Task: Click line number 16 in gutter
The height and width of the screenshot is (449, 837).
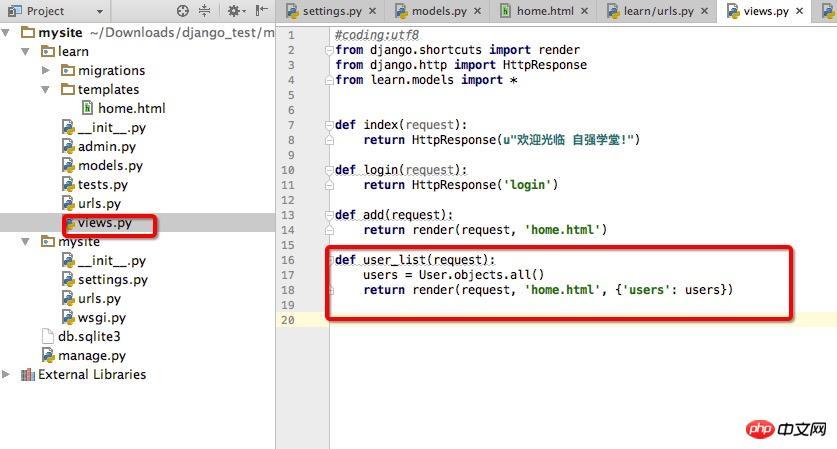Action: coord(288,260)
